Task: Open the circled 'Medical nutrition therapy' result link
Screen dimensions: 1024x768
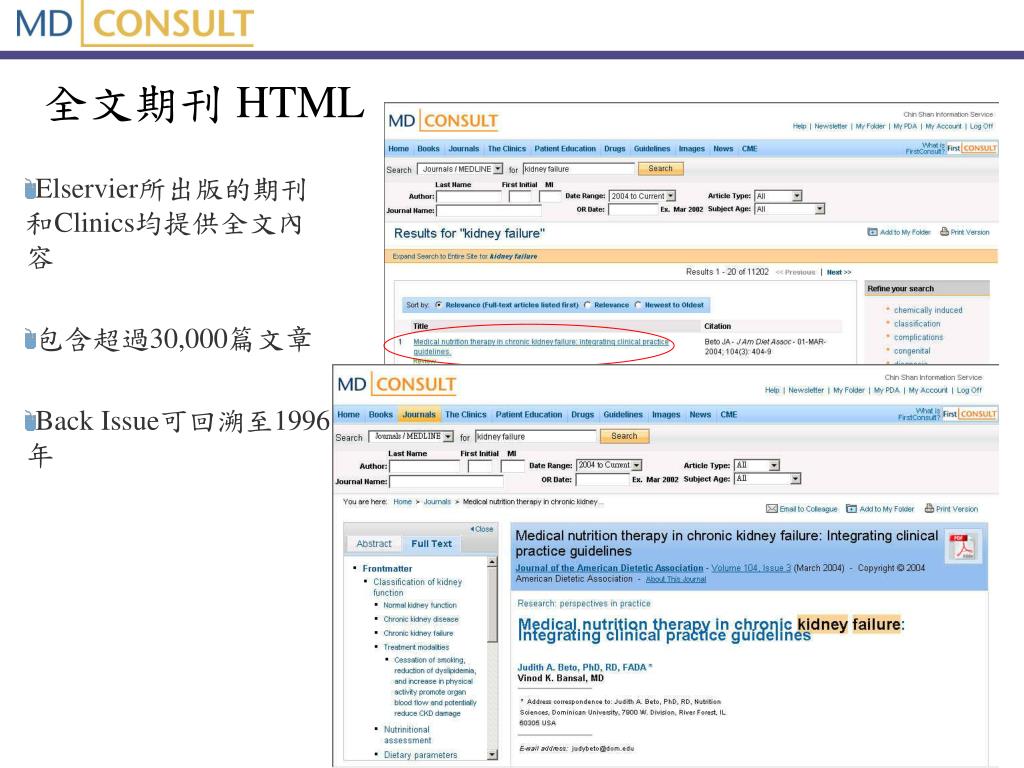Action: (541, 346)
